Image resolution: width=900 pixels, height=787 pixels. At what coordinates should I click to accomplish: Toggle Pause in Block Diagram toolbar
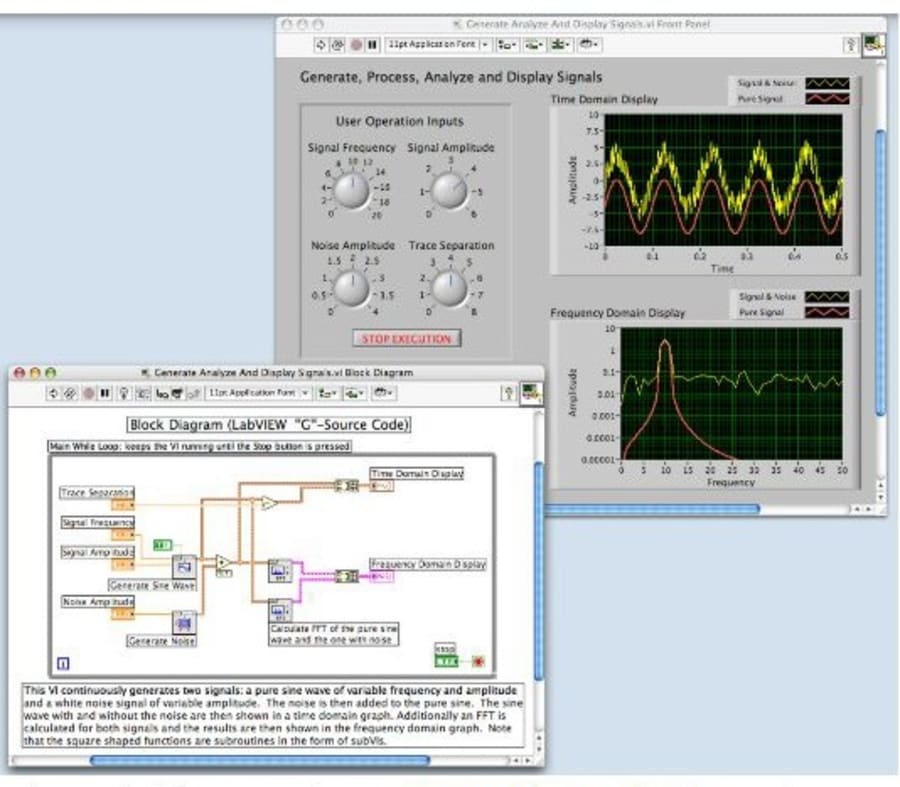pos(105,393)
